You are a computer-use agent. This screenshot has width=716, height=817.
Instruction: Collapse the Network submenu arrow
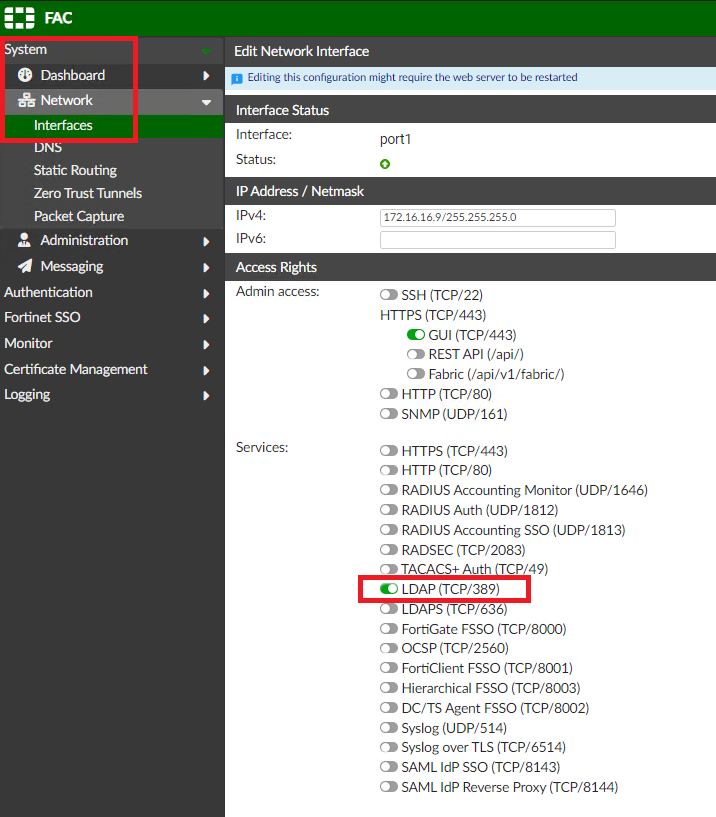[x=206, y=103]
